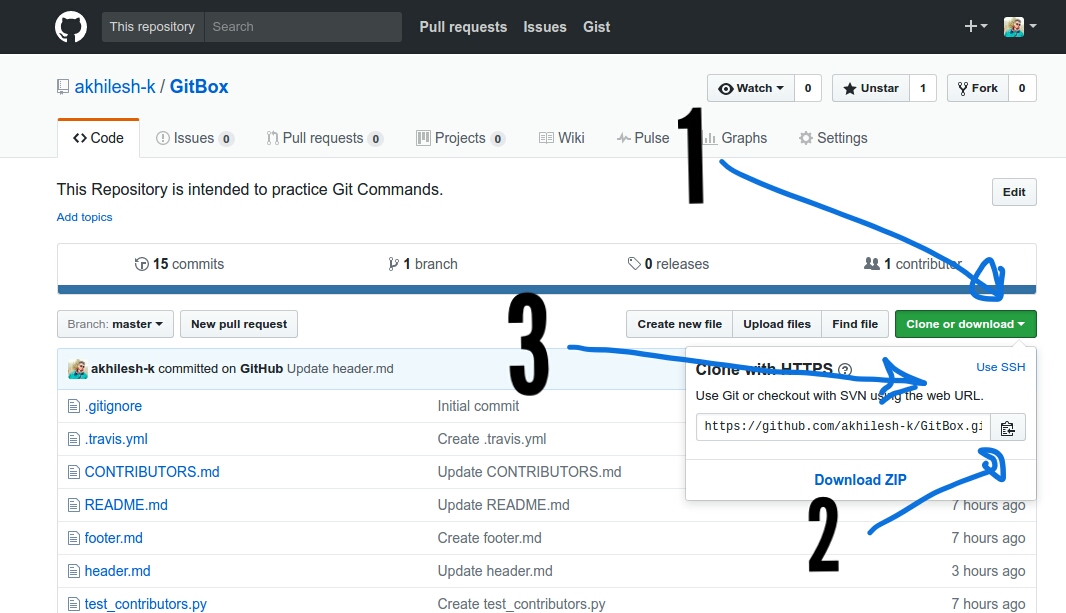The width and height of the screenshot is (1066, 613).
Task: Open the CONTRIBUTORS.md file
Action: [152, 472]
